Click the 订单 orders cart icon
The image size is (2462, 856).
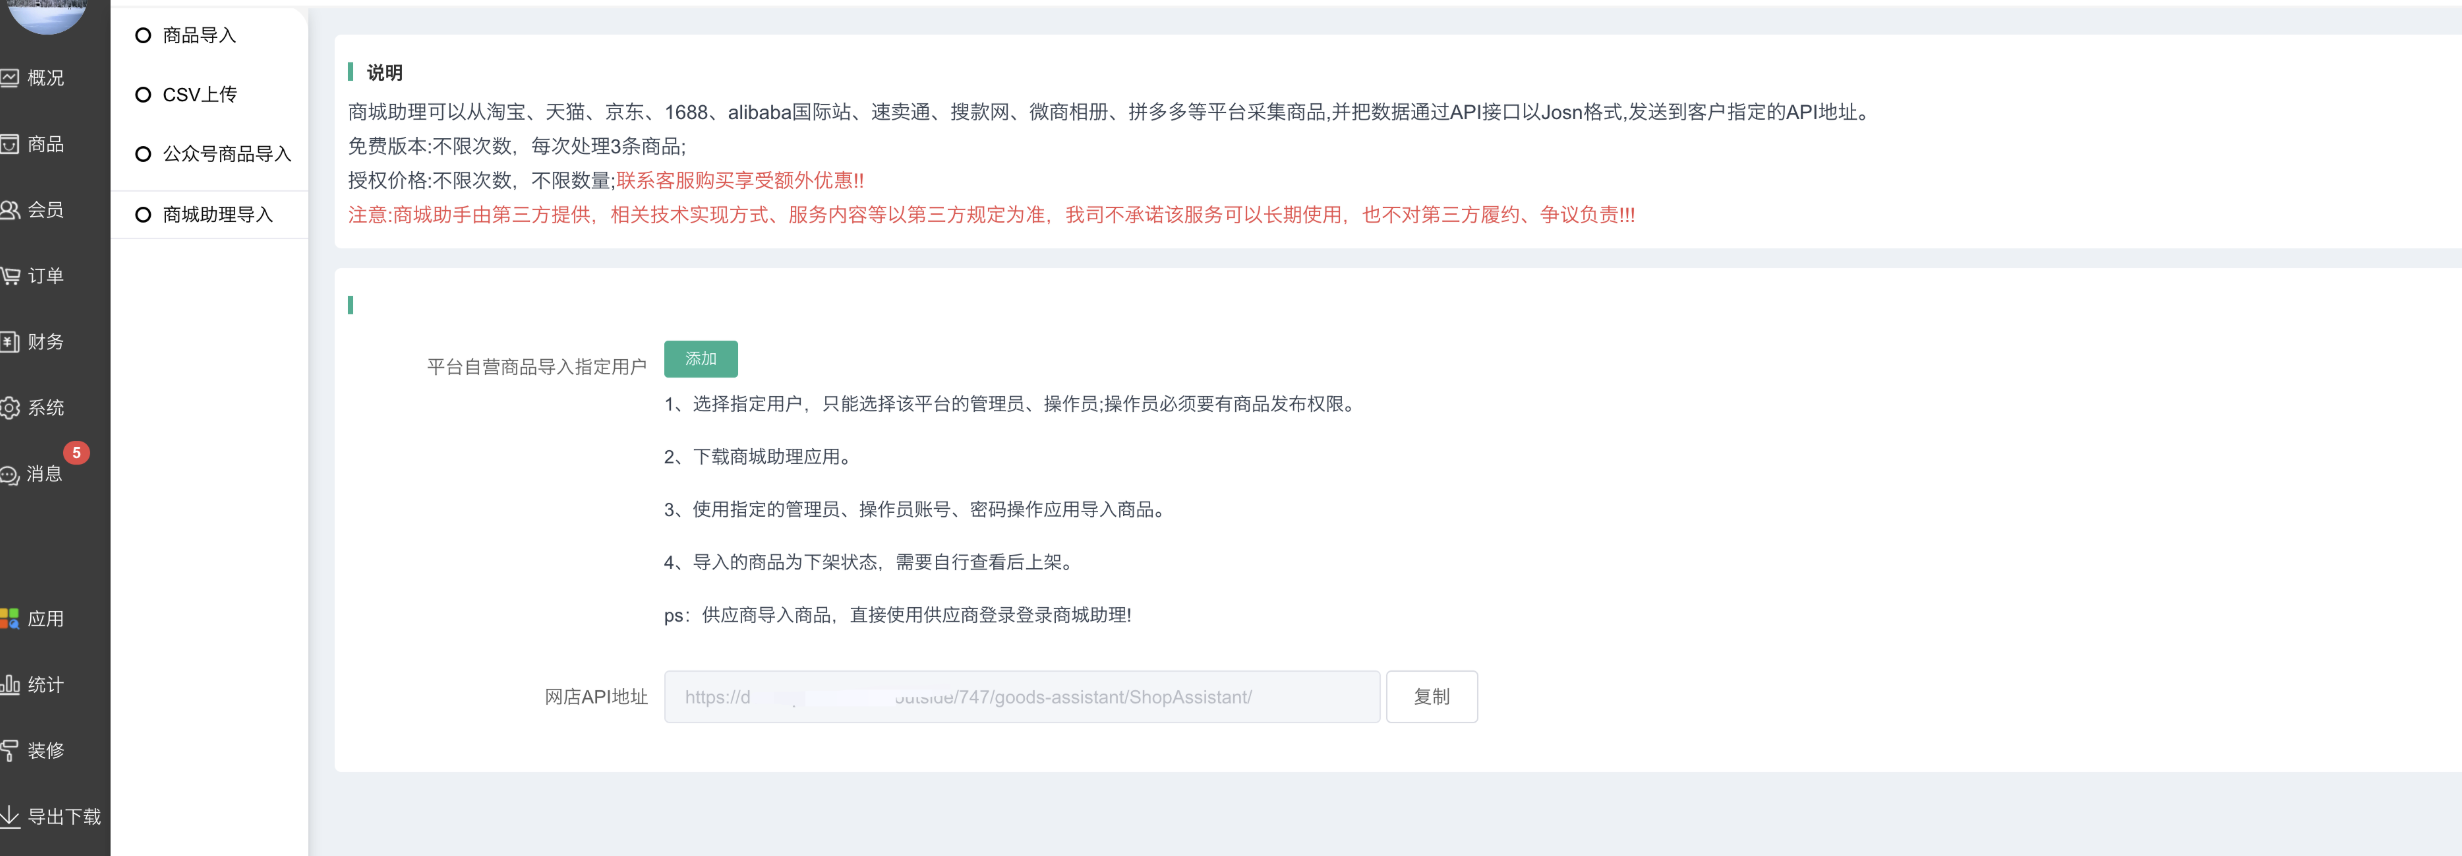pyautogui.click(x=10, y=276)
